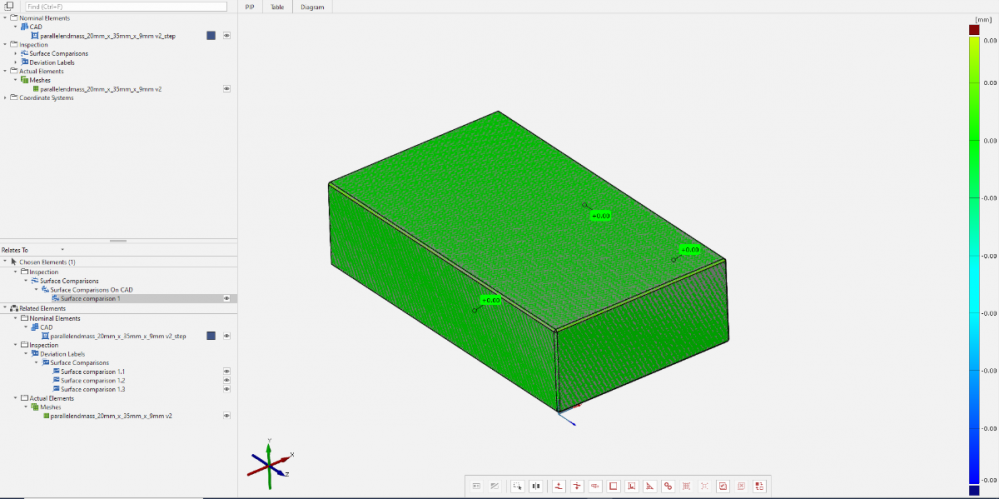Select Surface comparison 1.3 in Related Elements
Screen dimensions: 999x499
pyautogui.click(x=92, y=389)
